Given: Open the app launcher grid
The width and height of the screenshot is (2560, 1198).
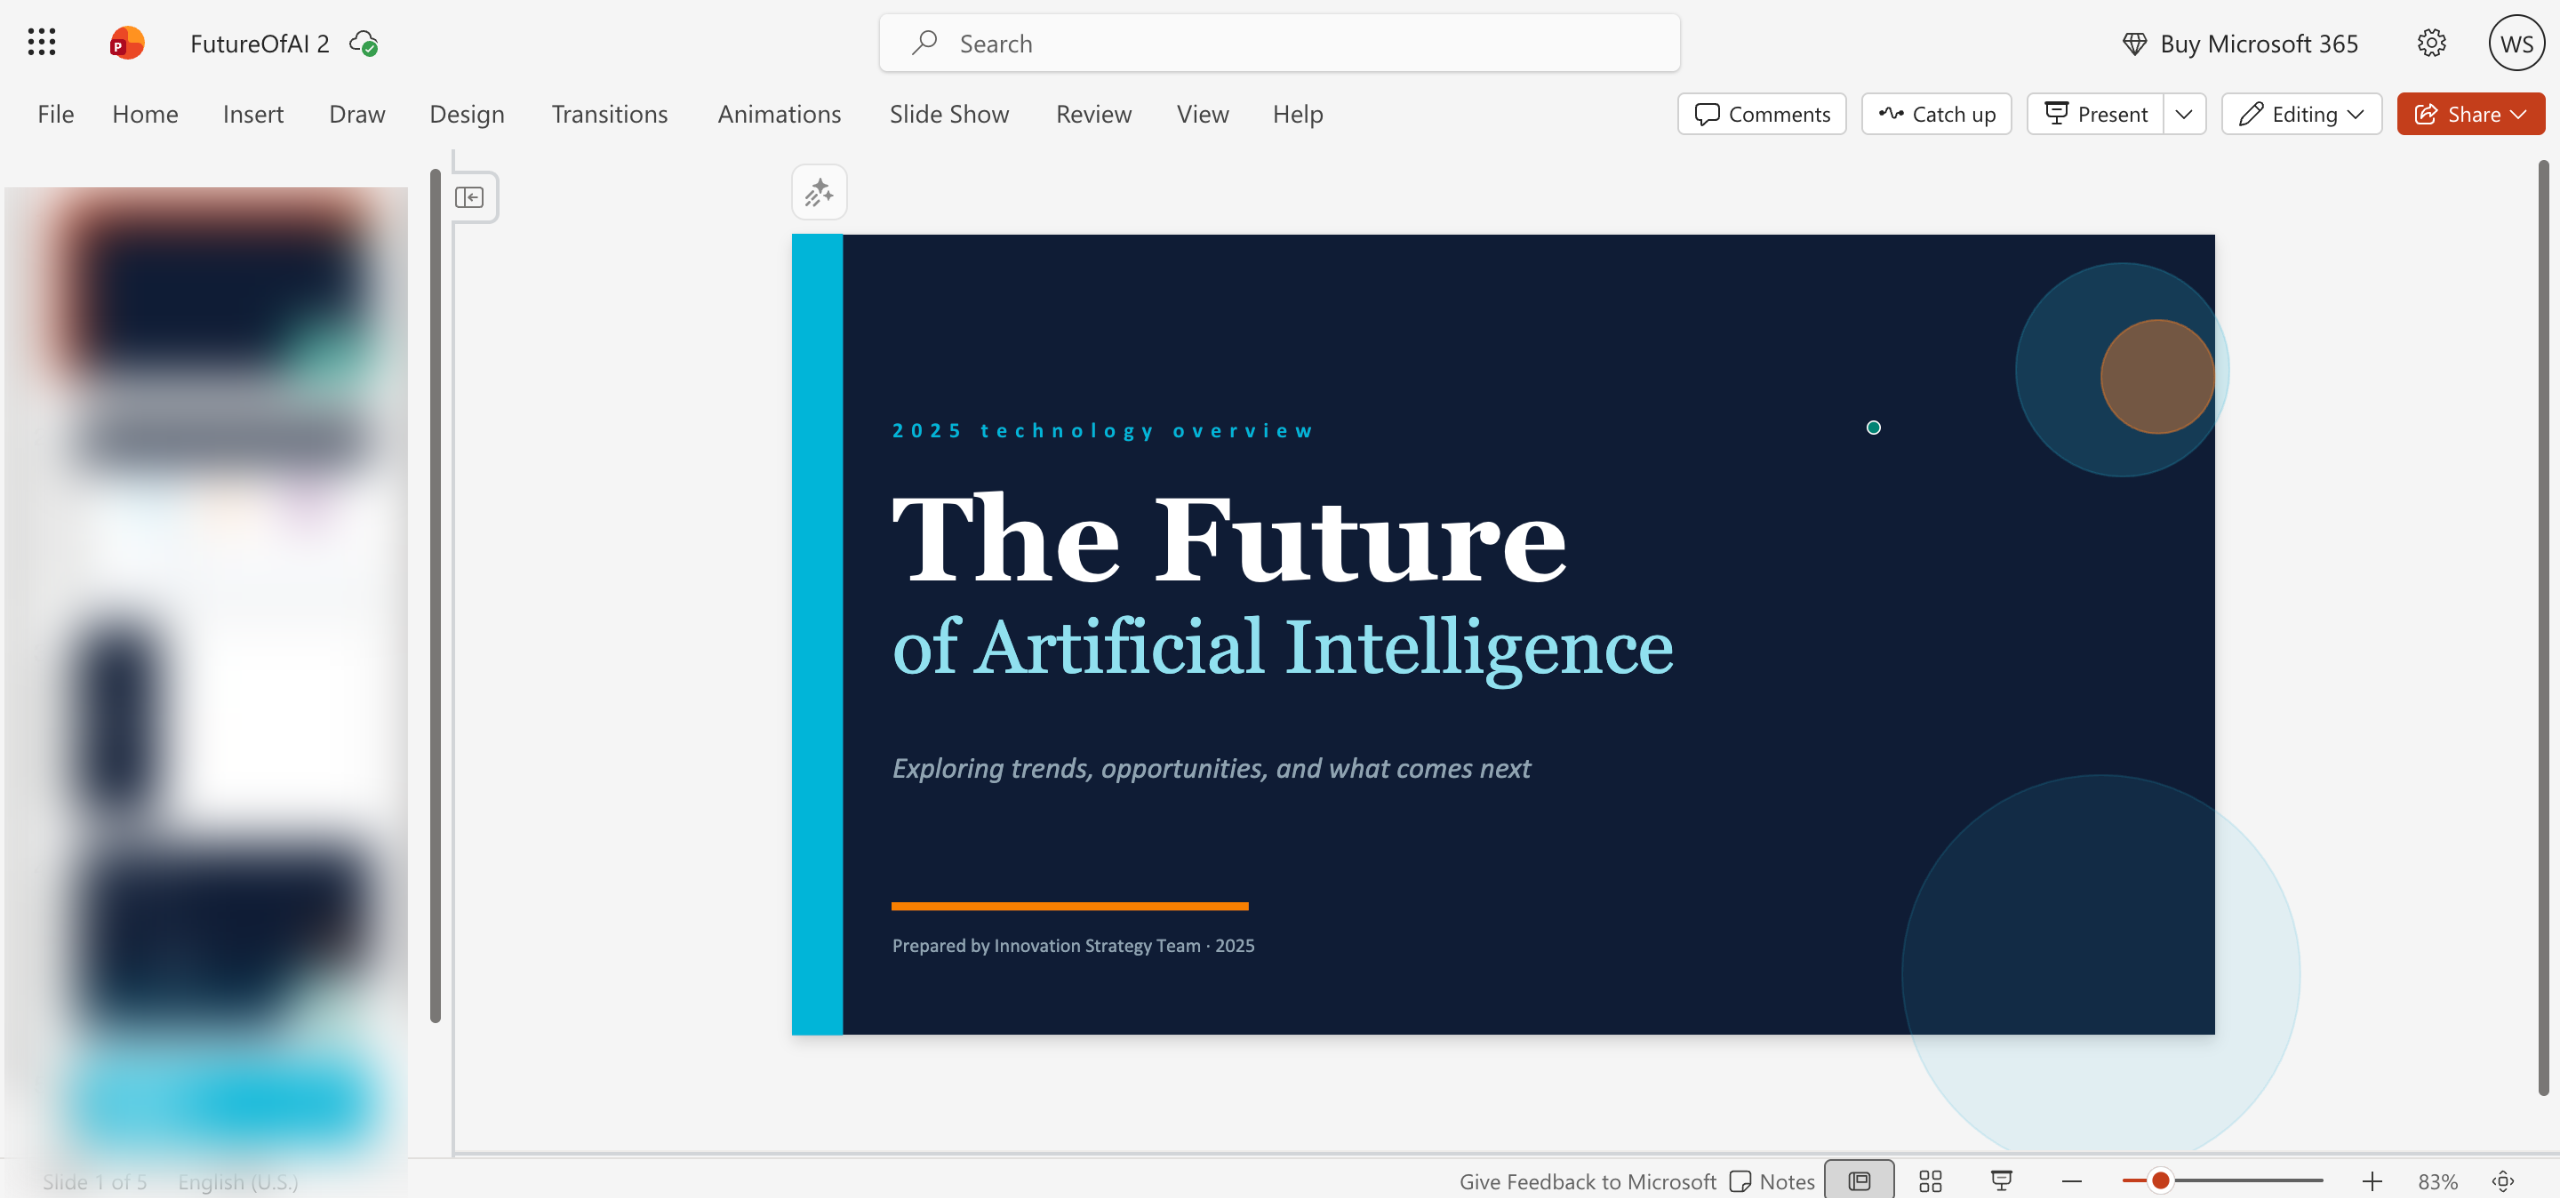Looking at the screenshot, I should [41, 43].
